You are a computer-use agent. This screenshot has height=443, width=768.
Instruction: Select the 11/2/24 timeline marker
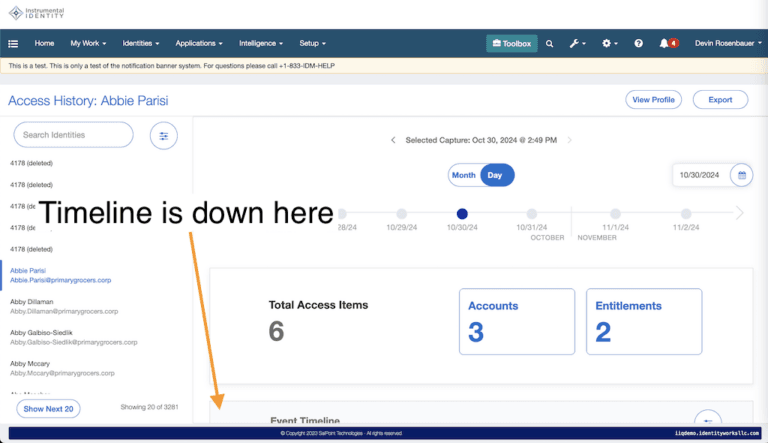click(686, 214)
